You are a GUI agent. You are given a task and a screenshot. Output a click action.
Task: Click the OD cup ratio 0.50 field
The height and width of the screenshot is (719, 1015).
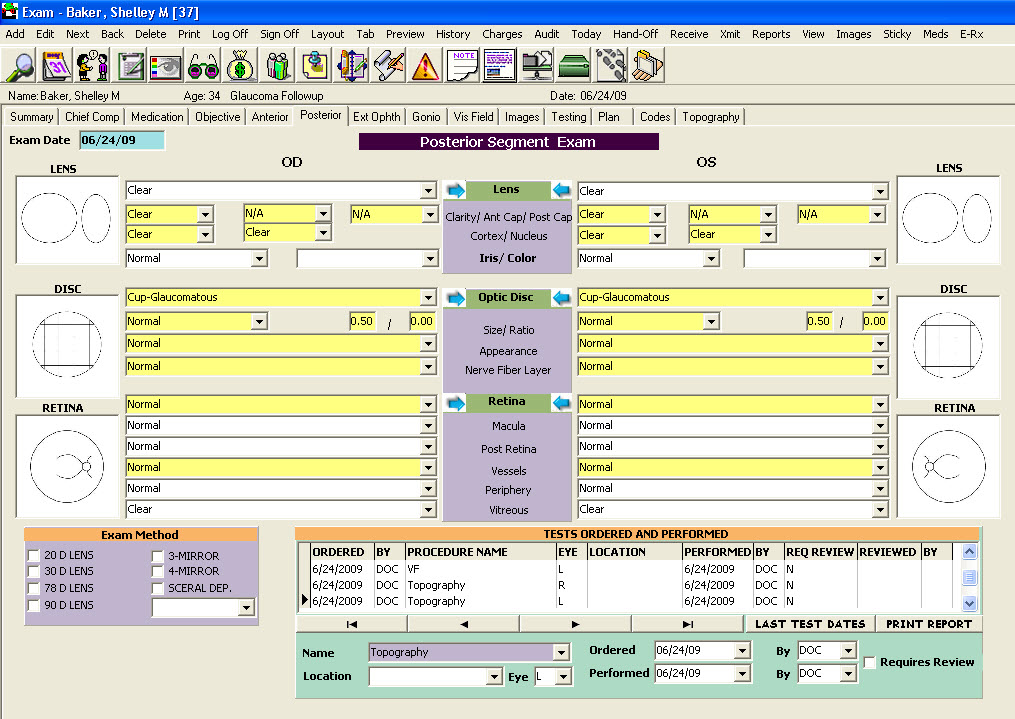pos(362,321)
